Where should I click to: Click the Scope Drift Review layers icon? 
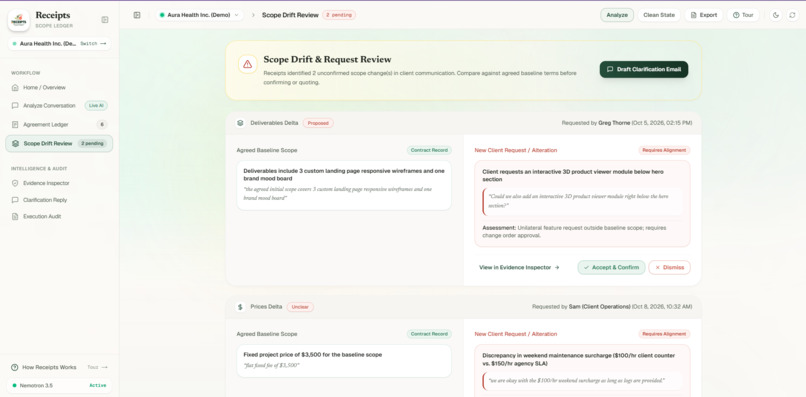(15, 143)
